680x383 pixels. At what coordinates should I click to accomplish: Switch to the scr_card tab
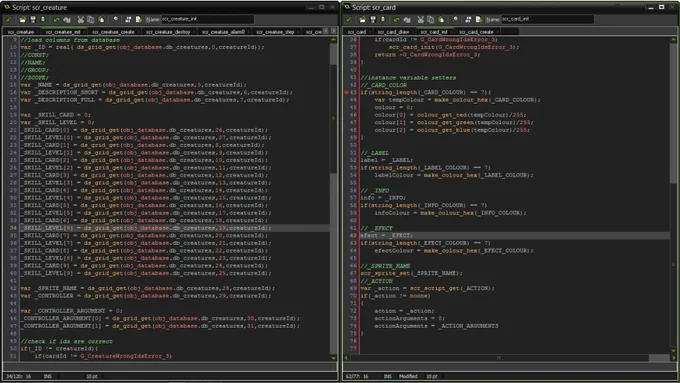[357, 32]
